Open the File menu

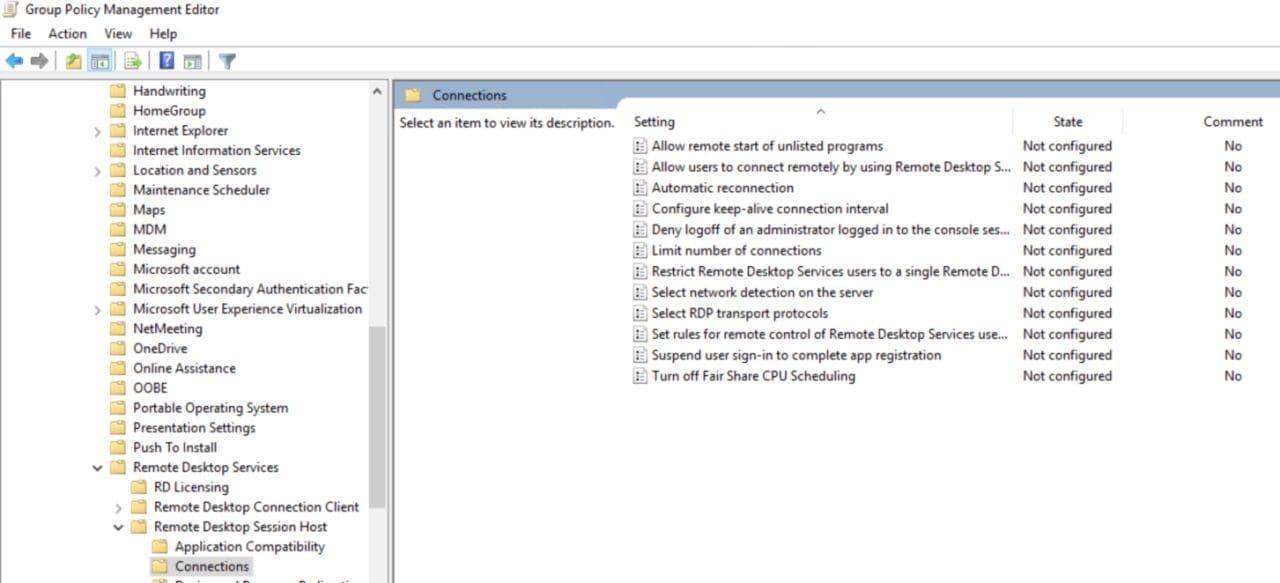click(x=19, y=33)
